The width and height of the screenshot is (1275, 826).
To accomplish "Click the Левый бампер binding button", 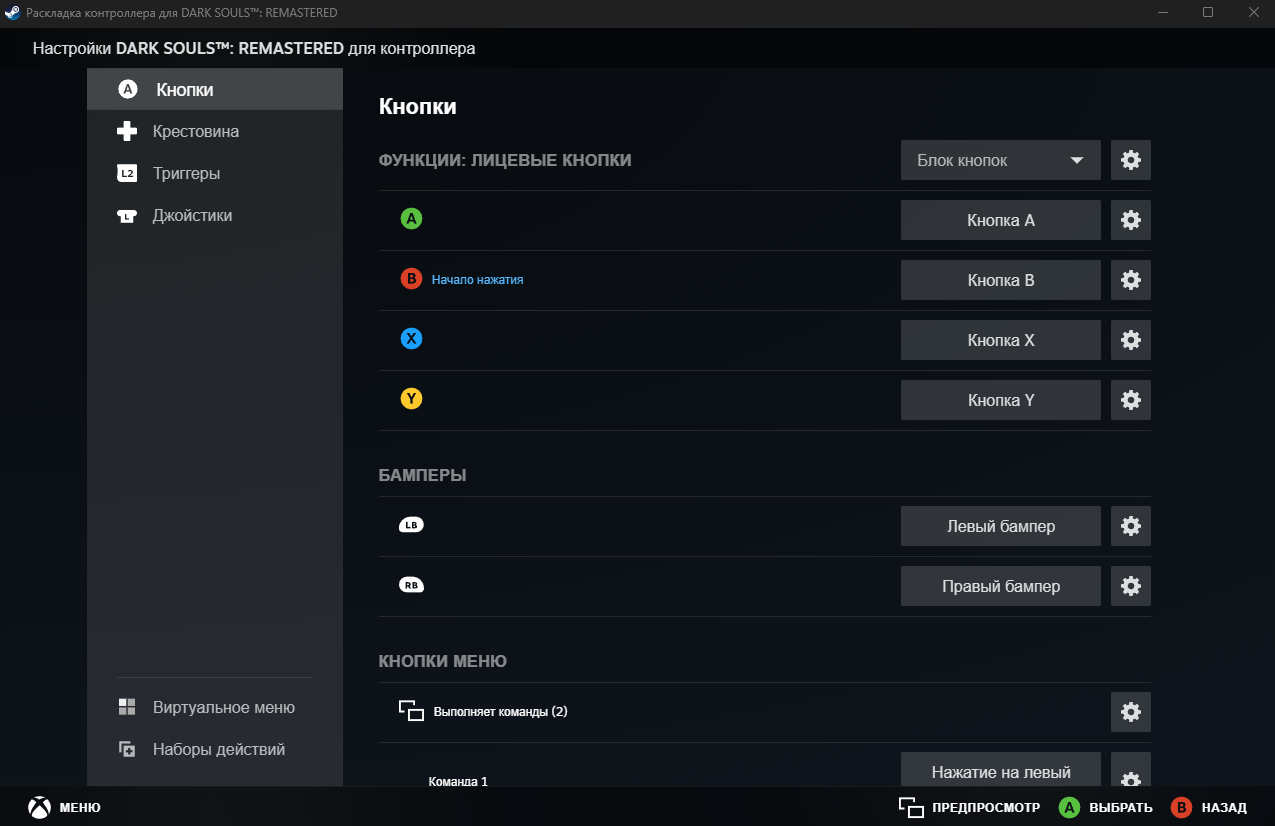I will pos(1000,526).
